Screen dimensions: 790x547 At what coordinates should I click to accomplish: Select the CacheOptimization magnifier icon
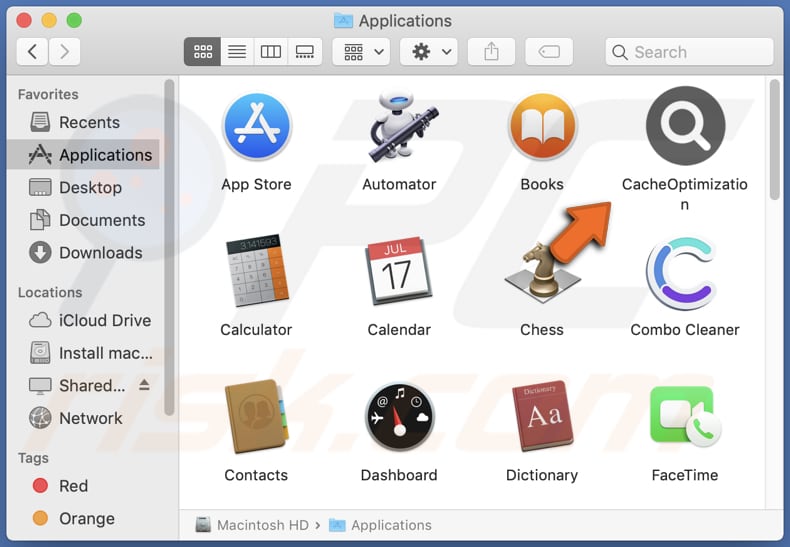685,125
